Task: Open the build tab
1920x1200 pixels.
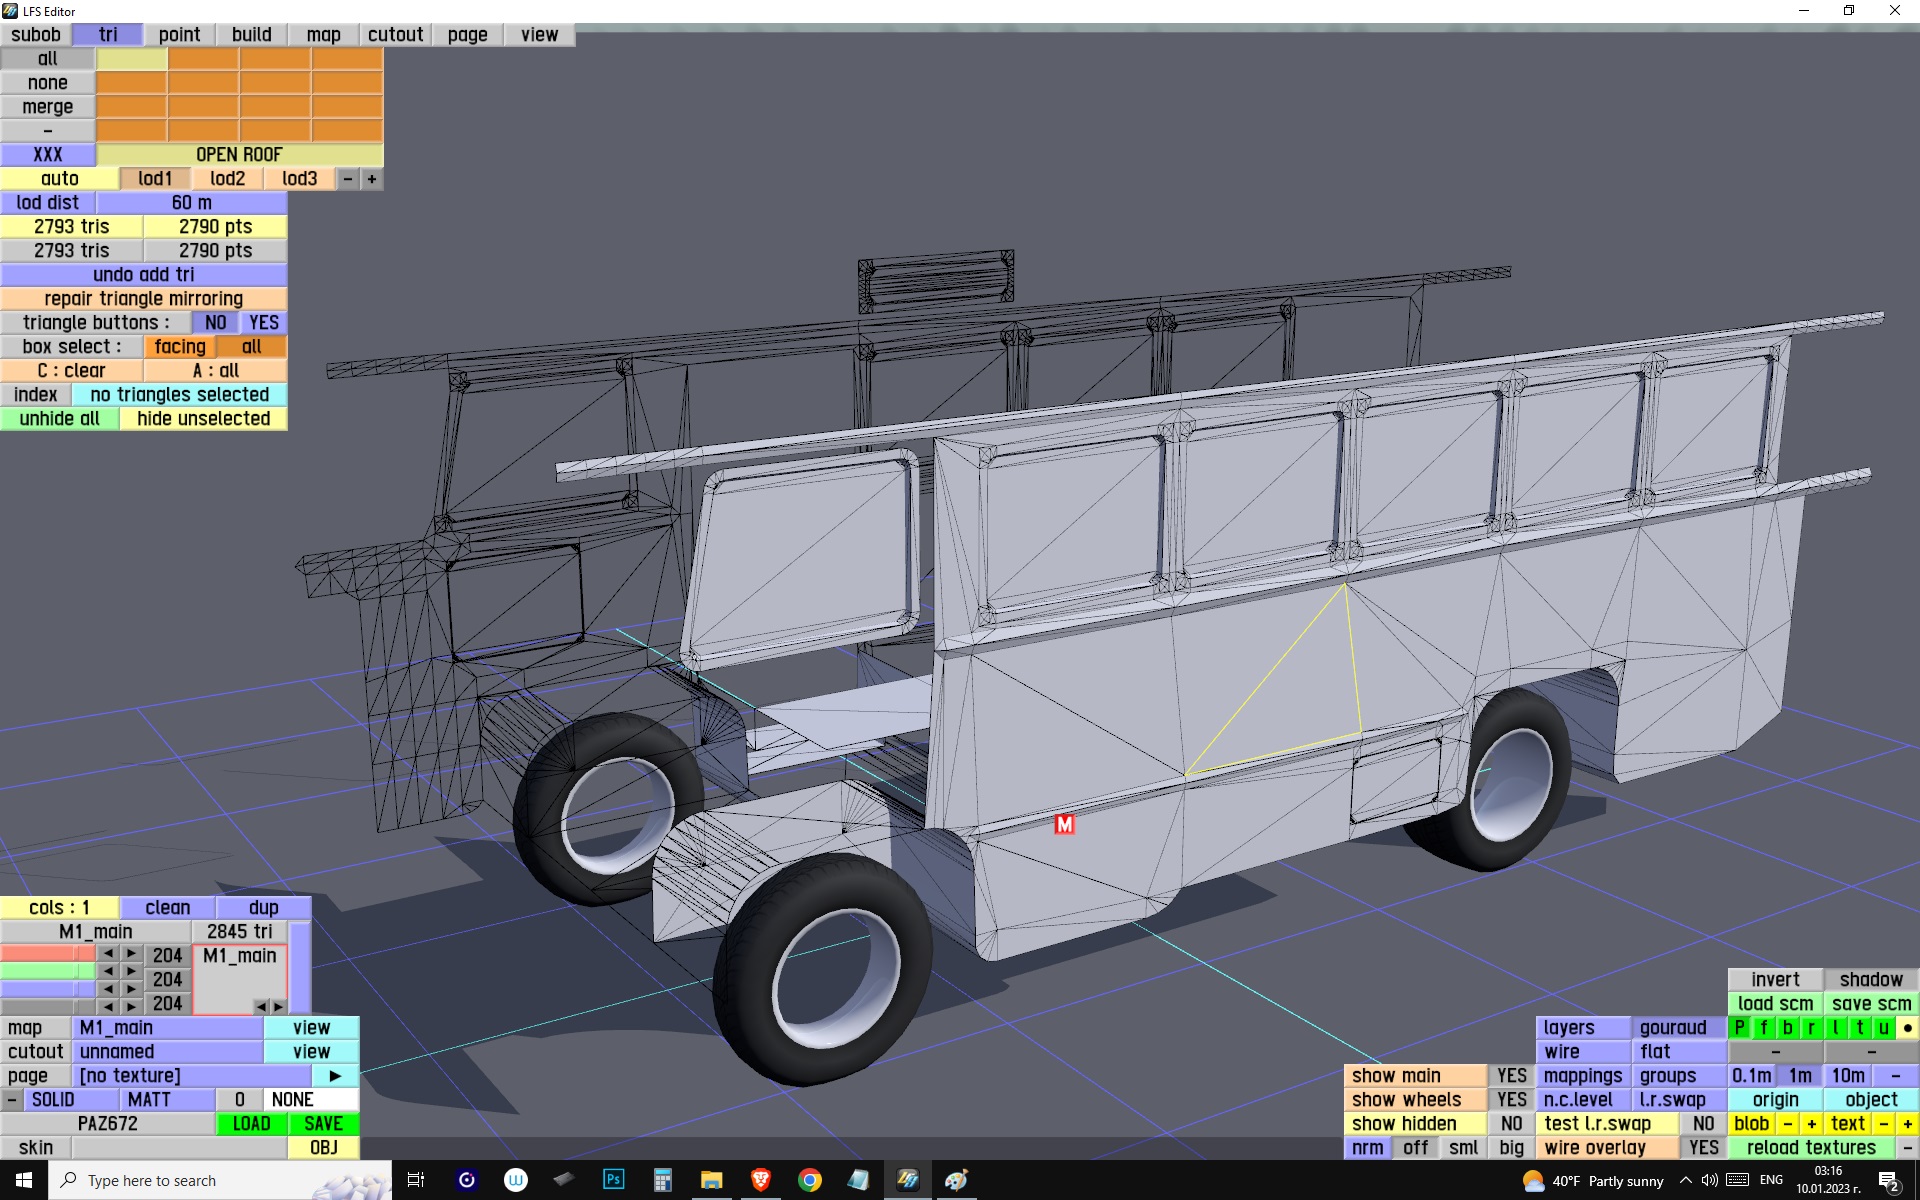Action: [251, 35]
